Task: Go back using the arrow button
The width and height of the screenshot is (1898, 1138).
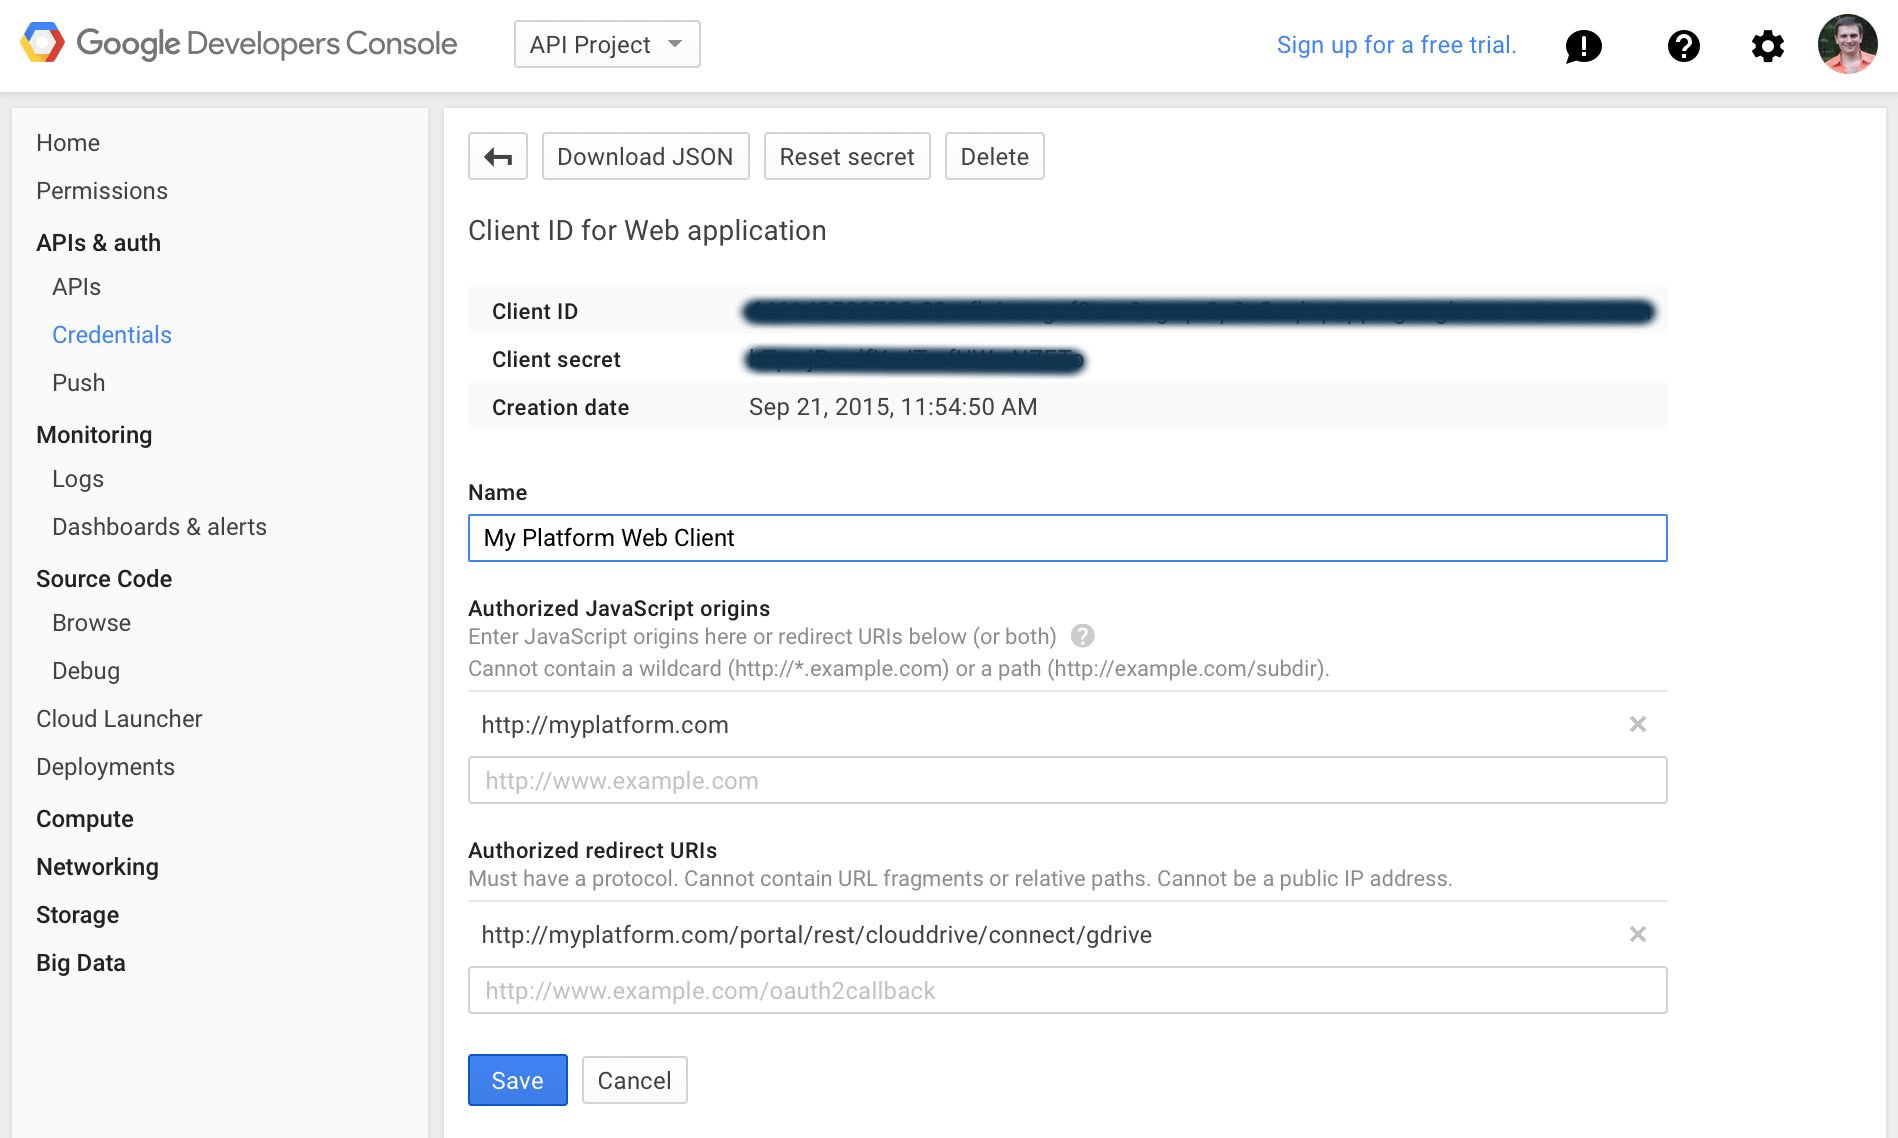Action: pyautogui.click(x=498, y=157)
